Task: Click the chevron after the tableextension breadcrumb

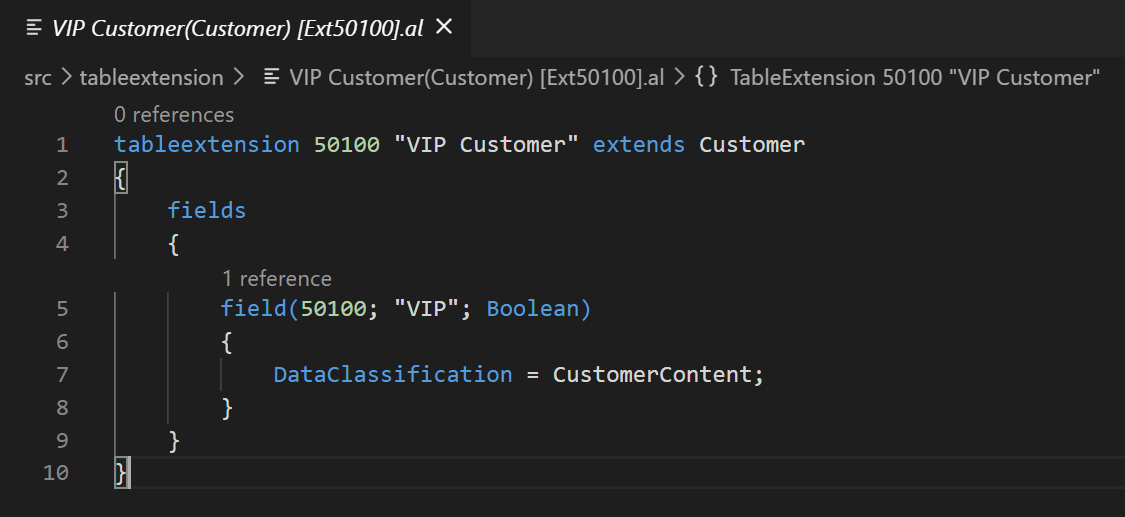Action: tap(238, 78)
